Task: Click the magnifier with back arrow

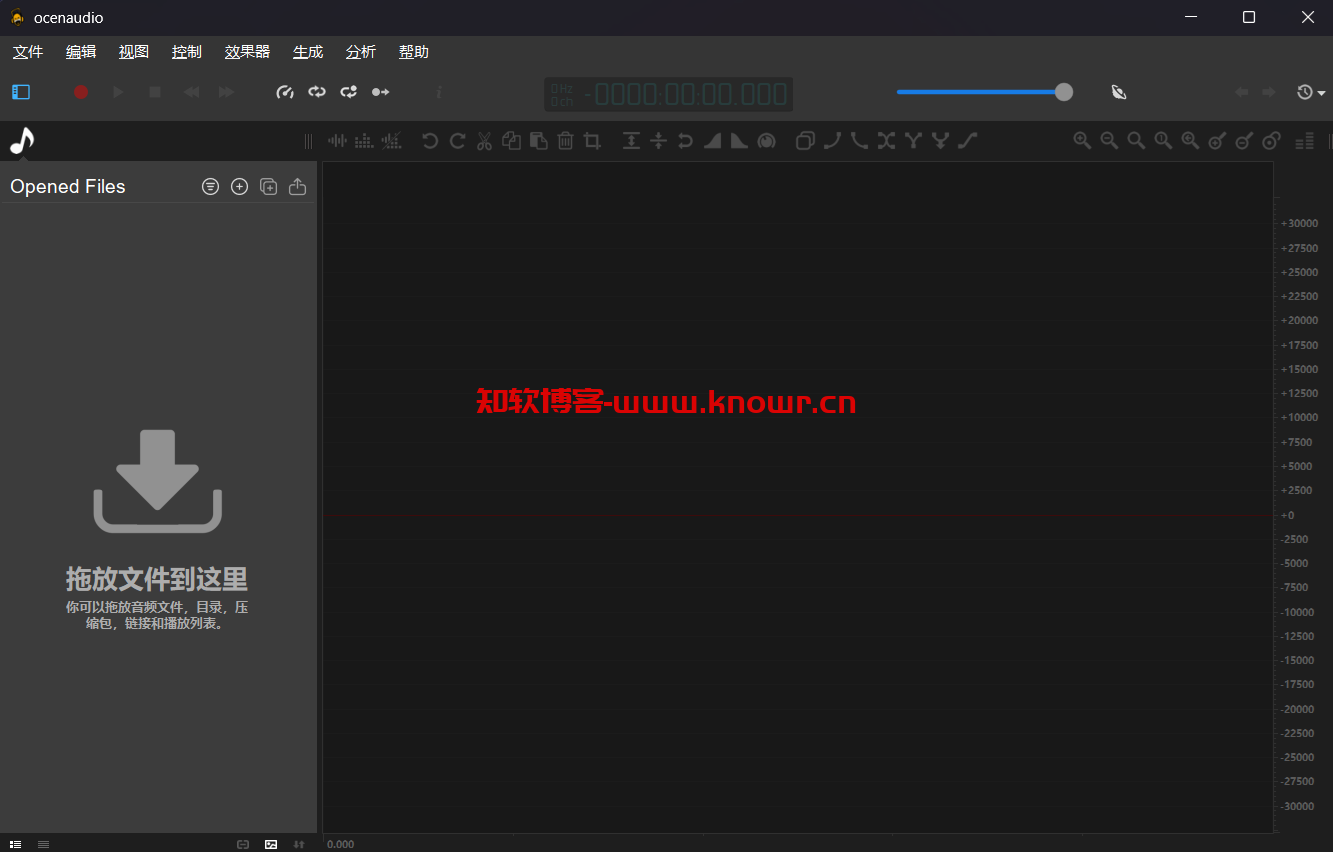Action: pyautogui.click(x=1190, y=141)
